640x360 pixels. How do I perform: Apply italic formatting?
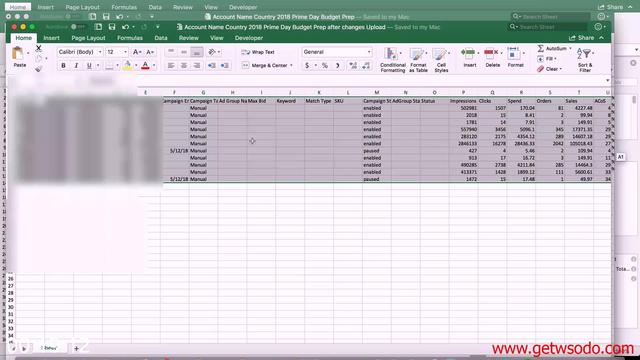pos(76,66)
